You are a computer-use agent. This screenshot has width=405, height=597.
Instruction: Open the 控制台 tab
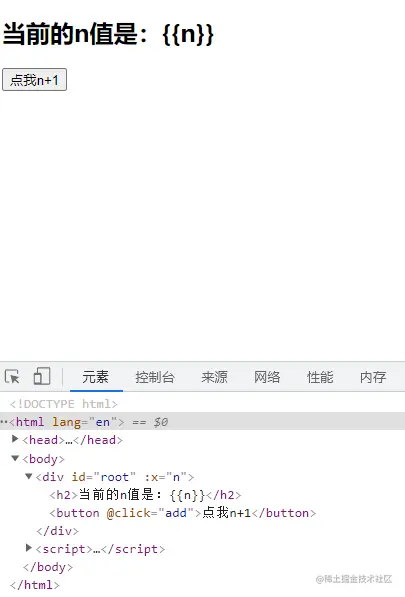coord(155,377)
